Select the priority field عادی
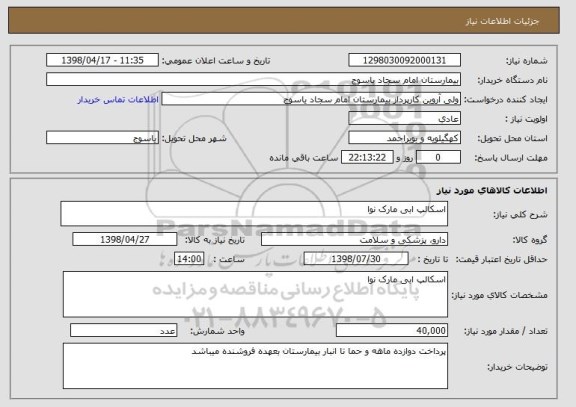Screen dimensions: 576x407 tap(404, 119)
